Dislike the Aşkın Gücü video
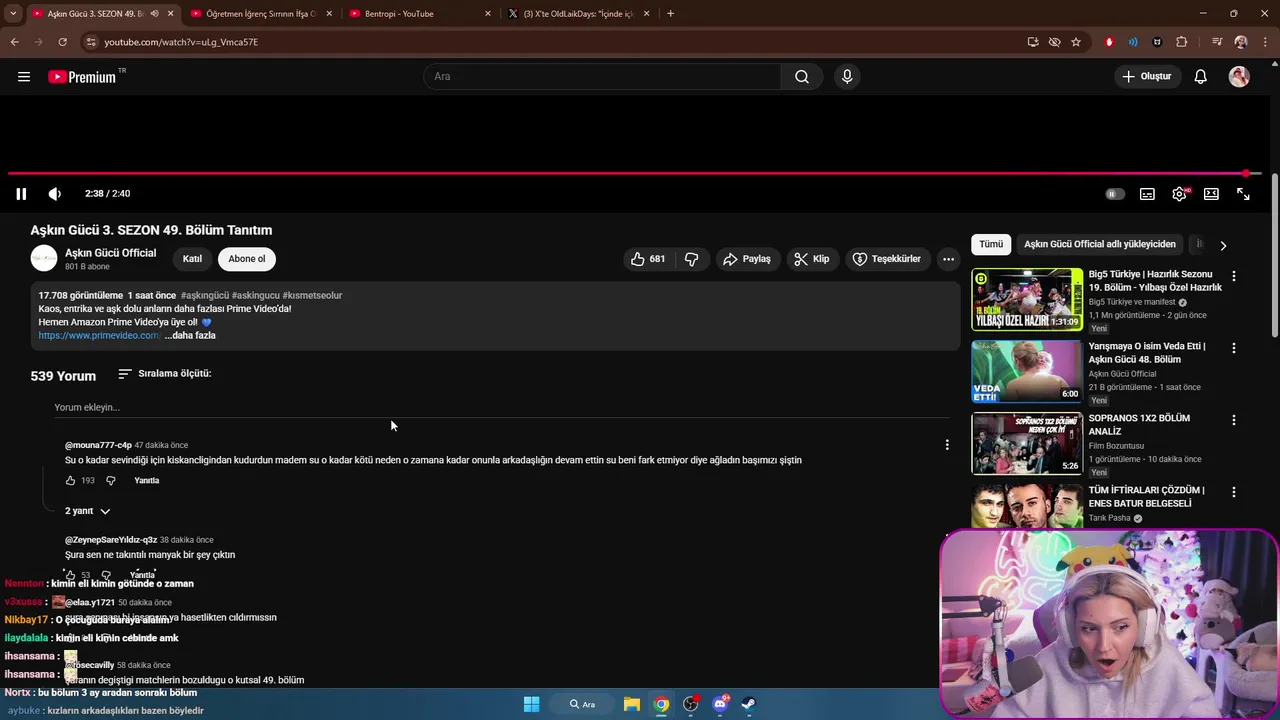This screenshot has height=720, width=1280. pyautogui.click(x=692, y=259)
